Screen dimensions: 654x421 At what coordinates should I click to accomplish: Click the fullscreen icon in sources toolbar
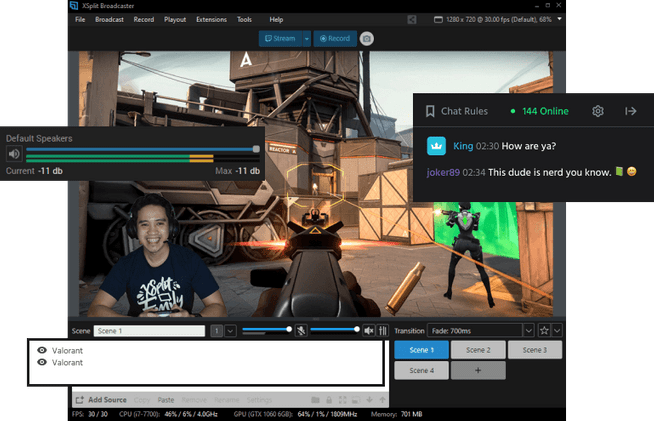click(x=342, y=400)
